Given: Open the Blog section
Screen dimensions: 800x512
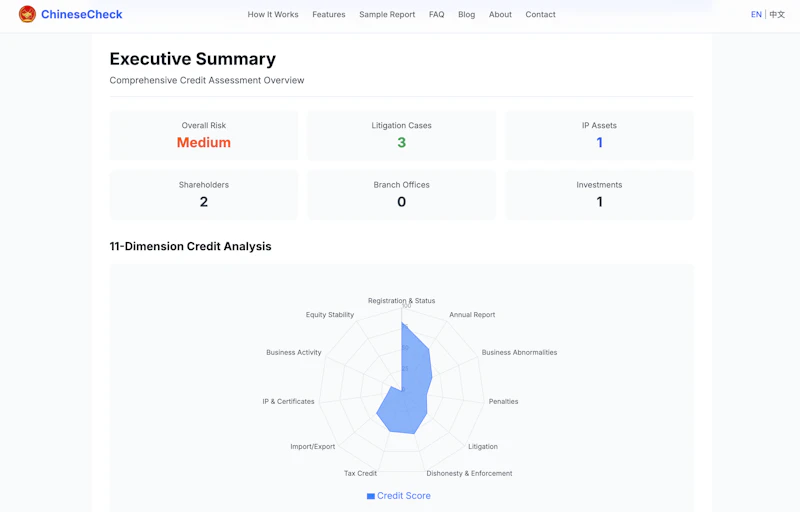Looking at the screenshot, I should coord(466,14).
